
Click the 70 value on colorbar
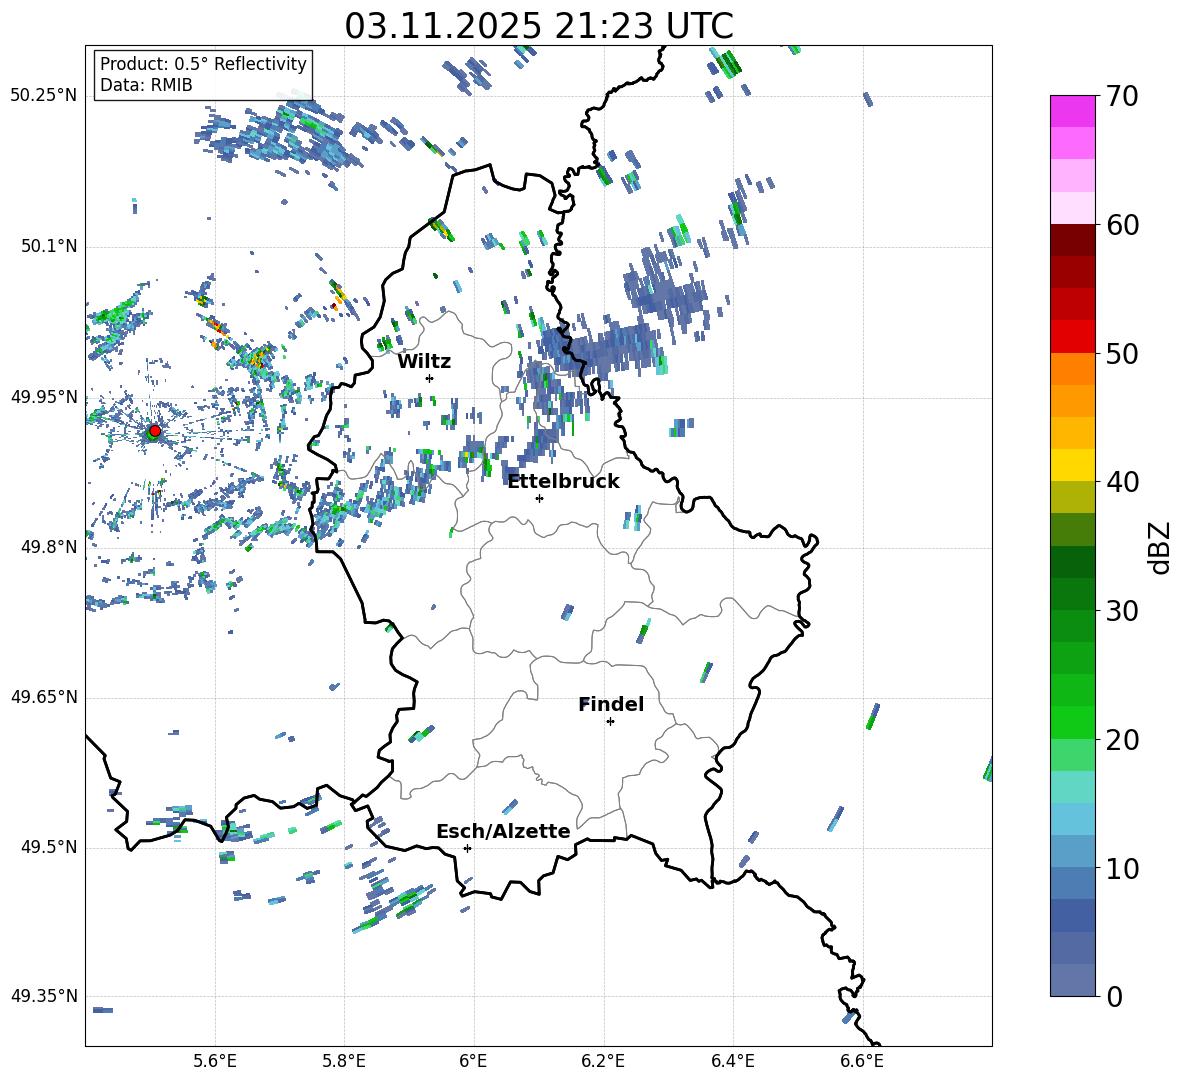(x=1122, y=97)
